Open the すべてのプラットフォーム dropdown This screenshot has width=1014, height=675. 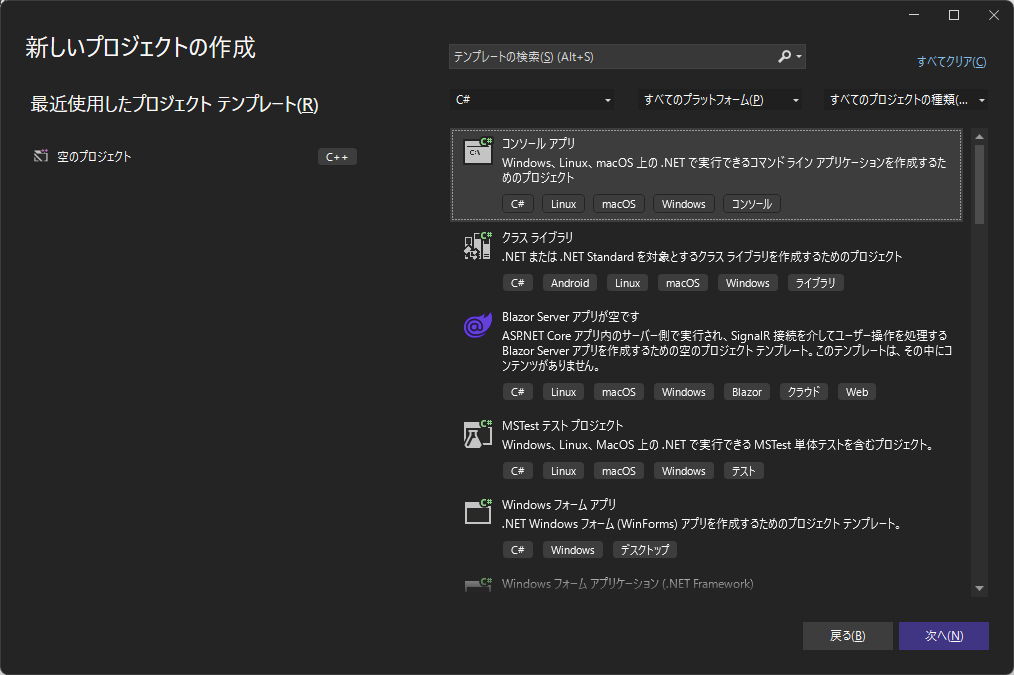720,100
